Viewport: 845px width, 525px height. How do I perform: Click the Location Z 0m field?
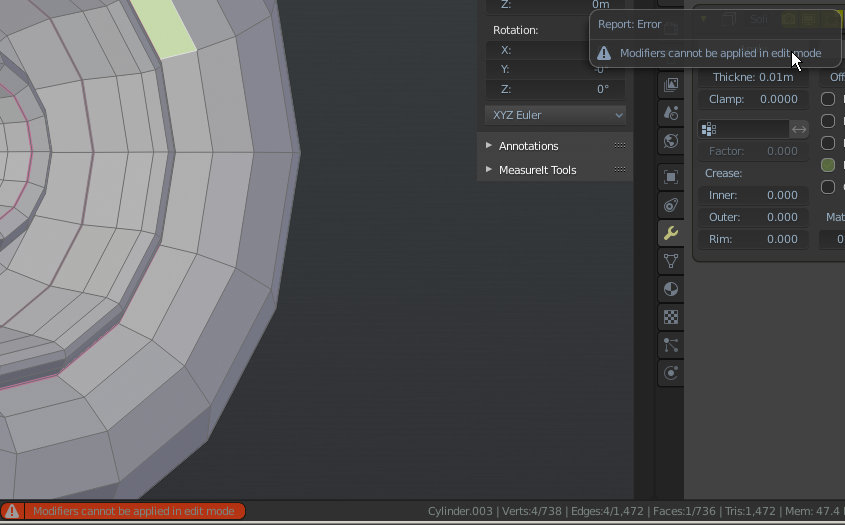coord(556,5)
